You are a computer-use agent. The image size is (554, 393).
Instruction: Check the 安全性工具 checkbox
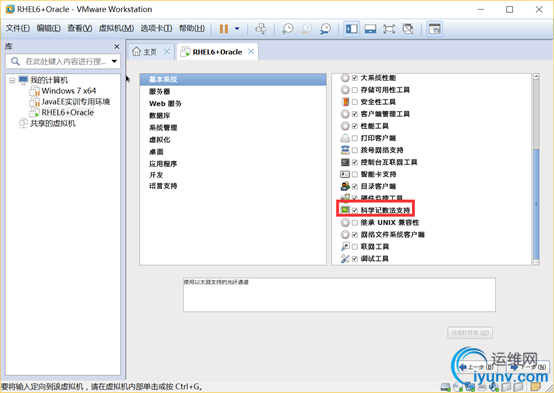point(355,102)
